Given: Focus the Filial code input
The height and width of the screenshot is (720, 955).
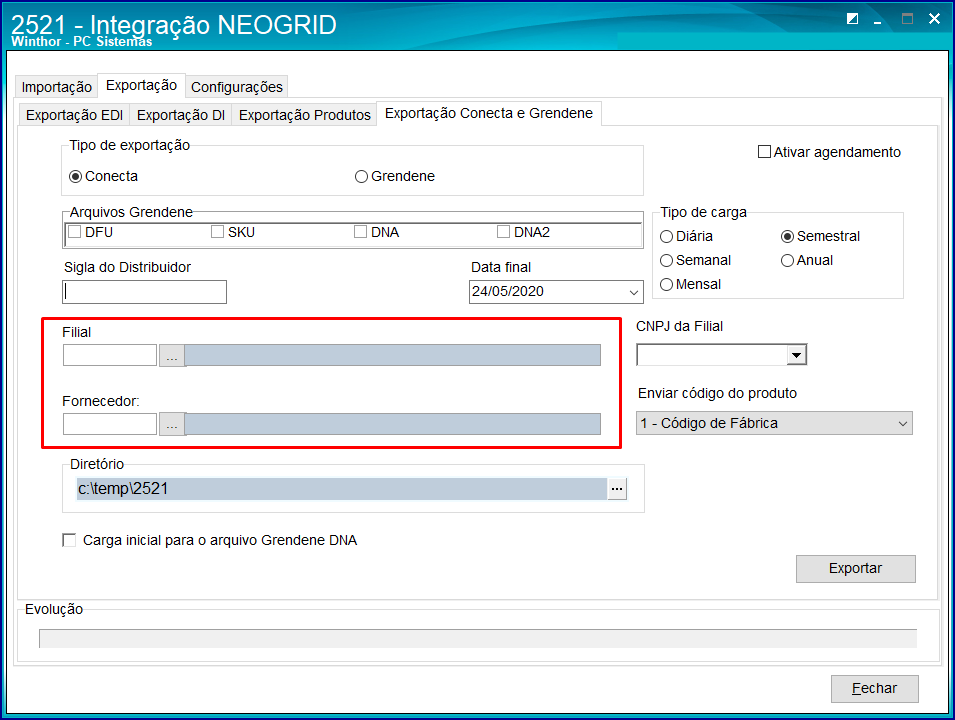Looking at the screenshot, I should tap(110, 356).
